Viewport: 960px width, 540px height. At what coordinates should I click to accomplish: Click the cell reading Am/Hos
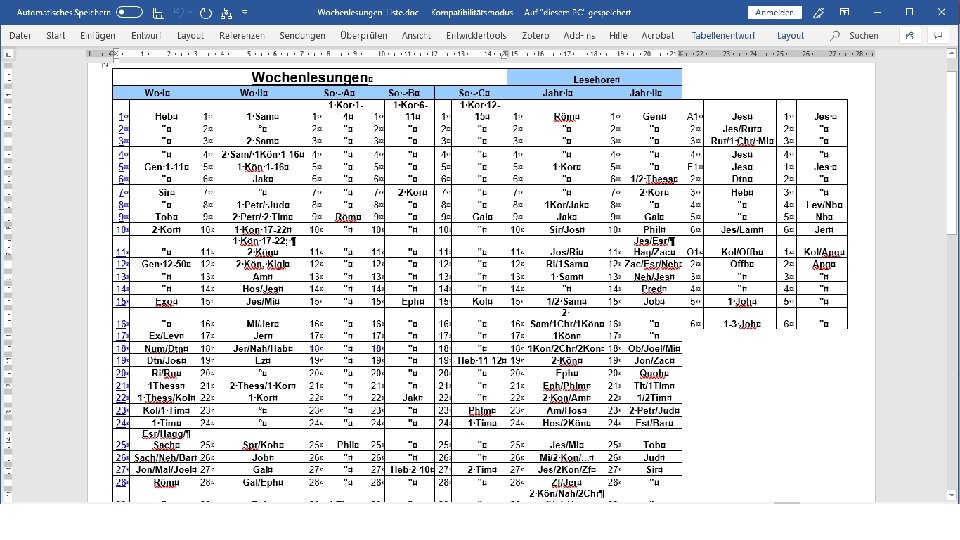click(x=567, y=411)
